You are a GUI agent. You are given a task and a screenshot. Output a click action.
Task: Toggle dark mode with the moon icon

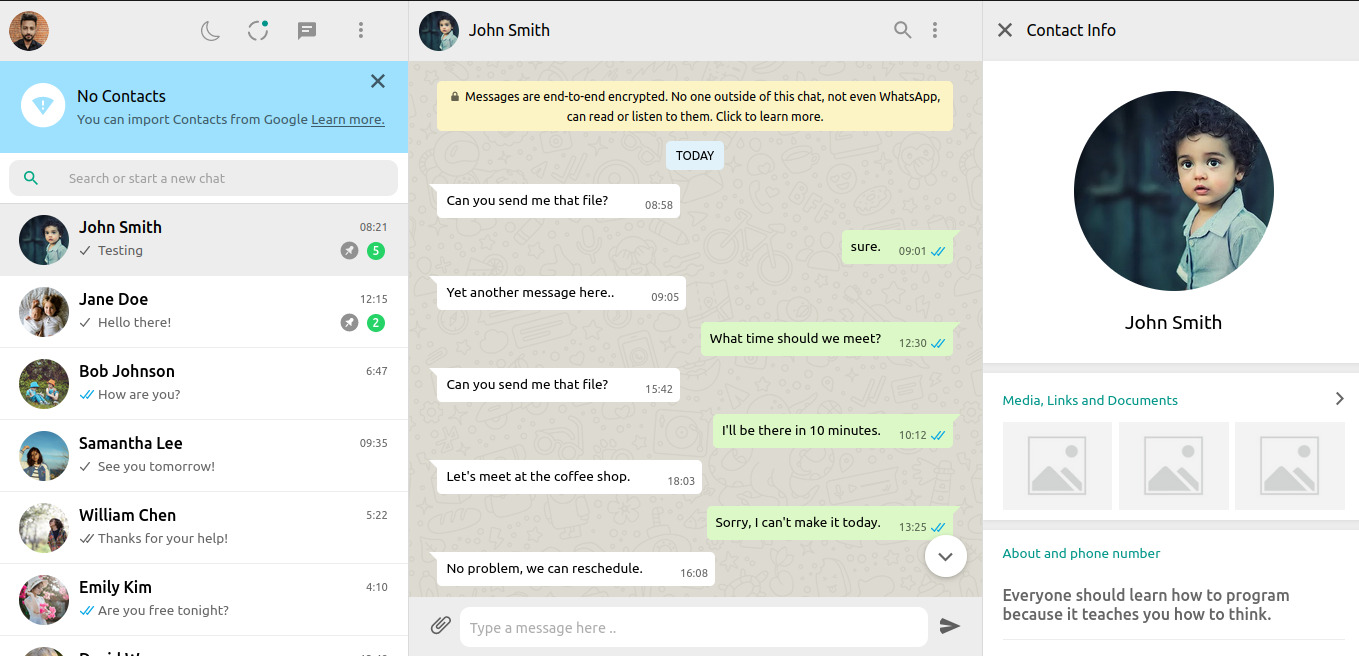tap(210, 31)
